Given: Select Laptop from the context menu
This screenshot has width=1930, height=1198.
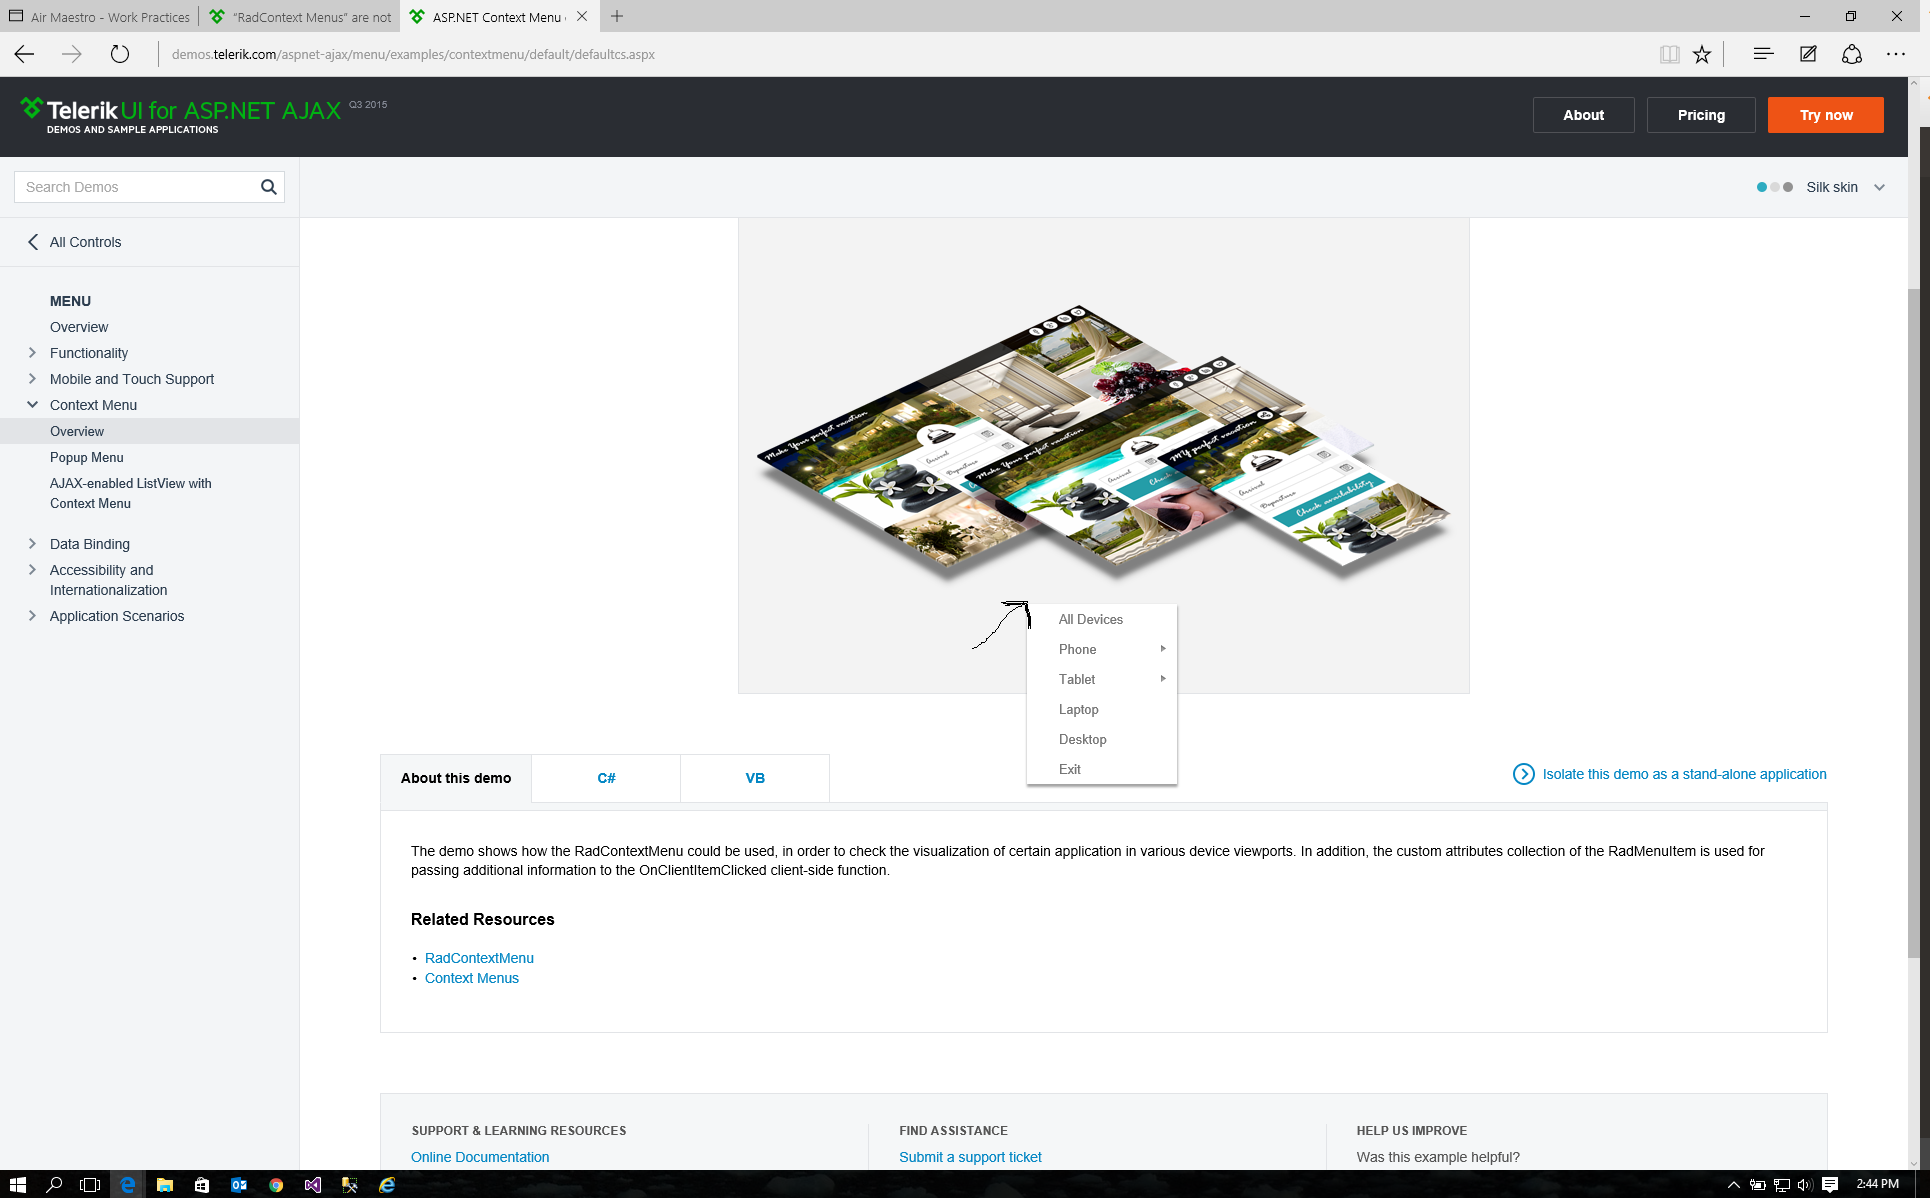Looking at the screenshot, I should (x=1078, y=709).
